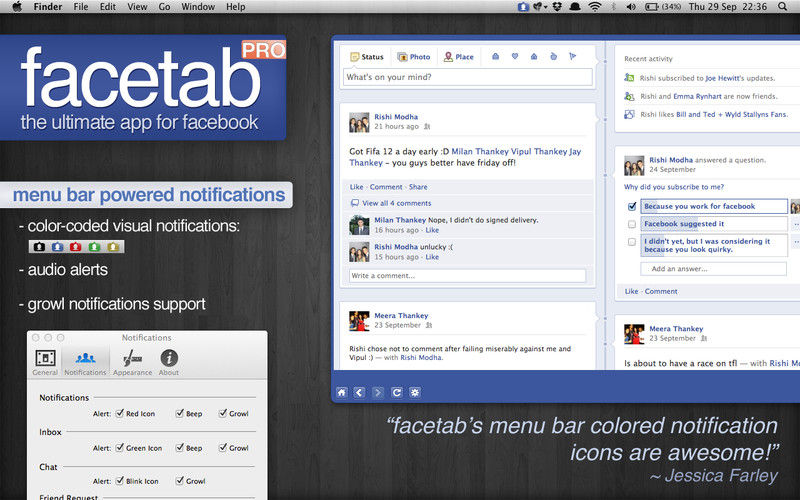Open the Appearance preferences pane

click(x=133, y=363)
